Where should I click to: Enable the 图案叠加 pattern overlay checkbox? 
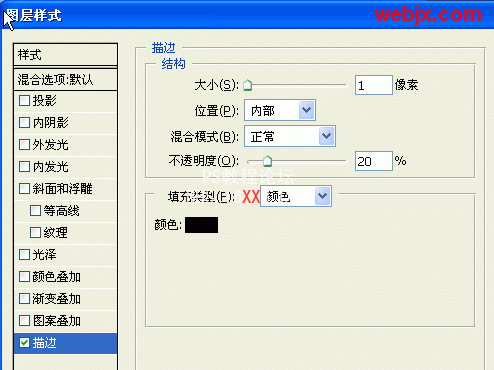click(24, 320)
